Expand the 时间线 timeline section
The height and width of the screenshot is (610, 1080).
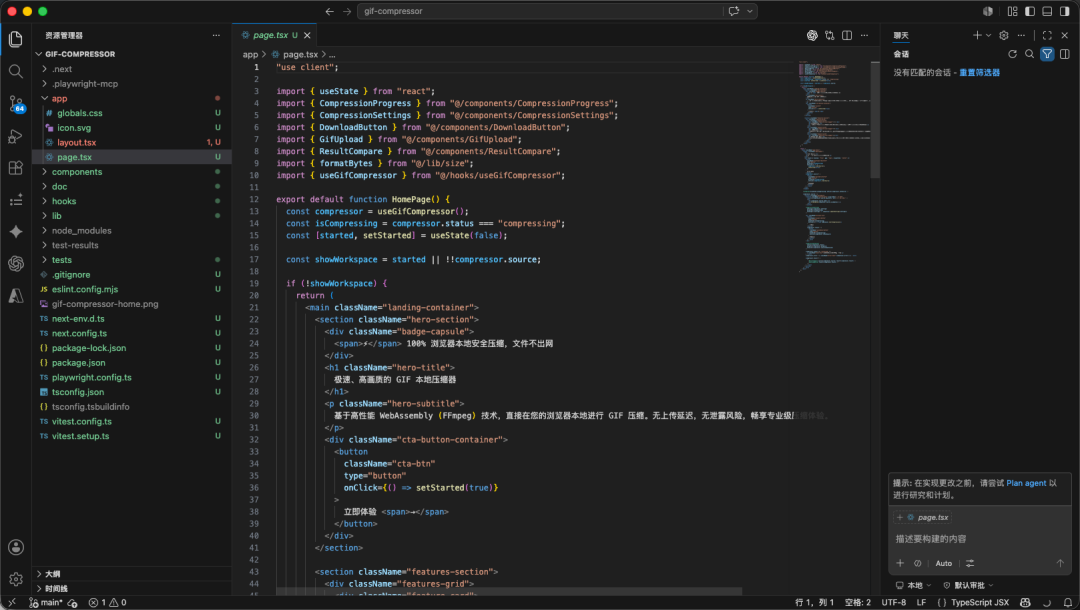click(132, 589)
